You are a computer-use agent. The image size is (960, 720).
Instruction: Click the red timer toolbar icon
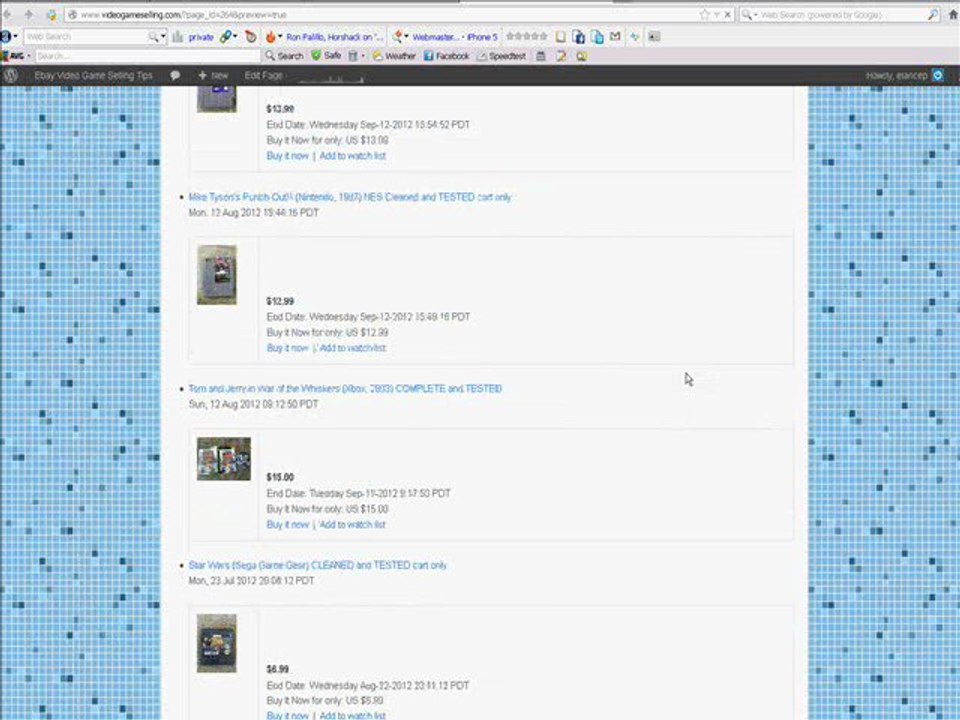click(x=250, y=37)
